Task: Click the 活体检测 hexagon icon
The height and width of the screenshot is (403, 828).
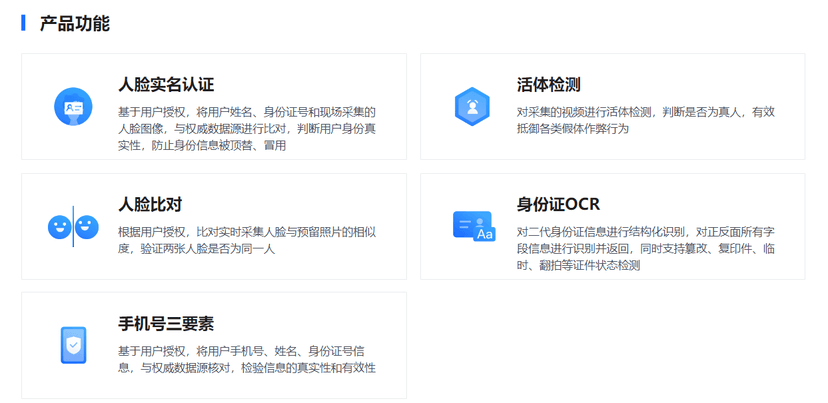Action: 472,107
